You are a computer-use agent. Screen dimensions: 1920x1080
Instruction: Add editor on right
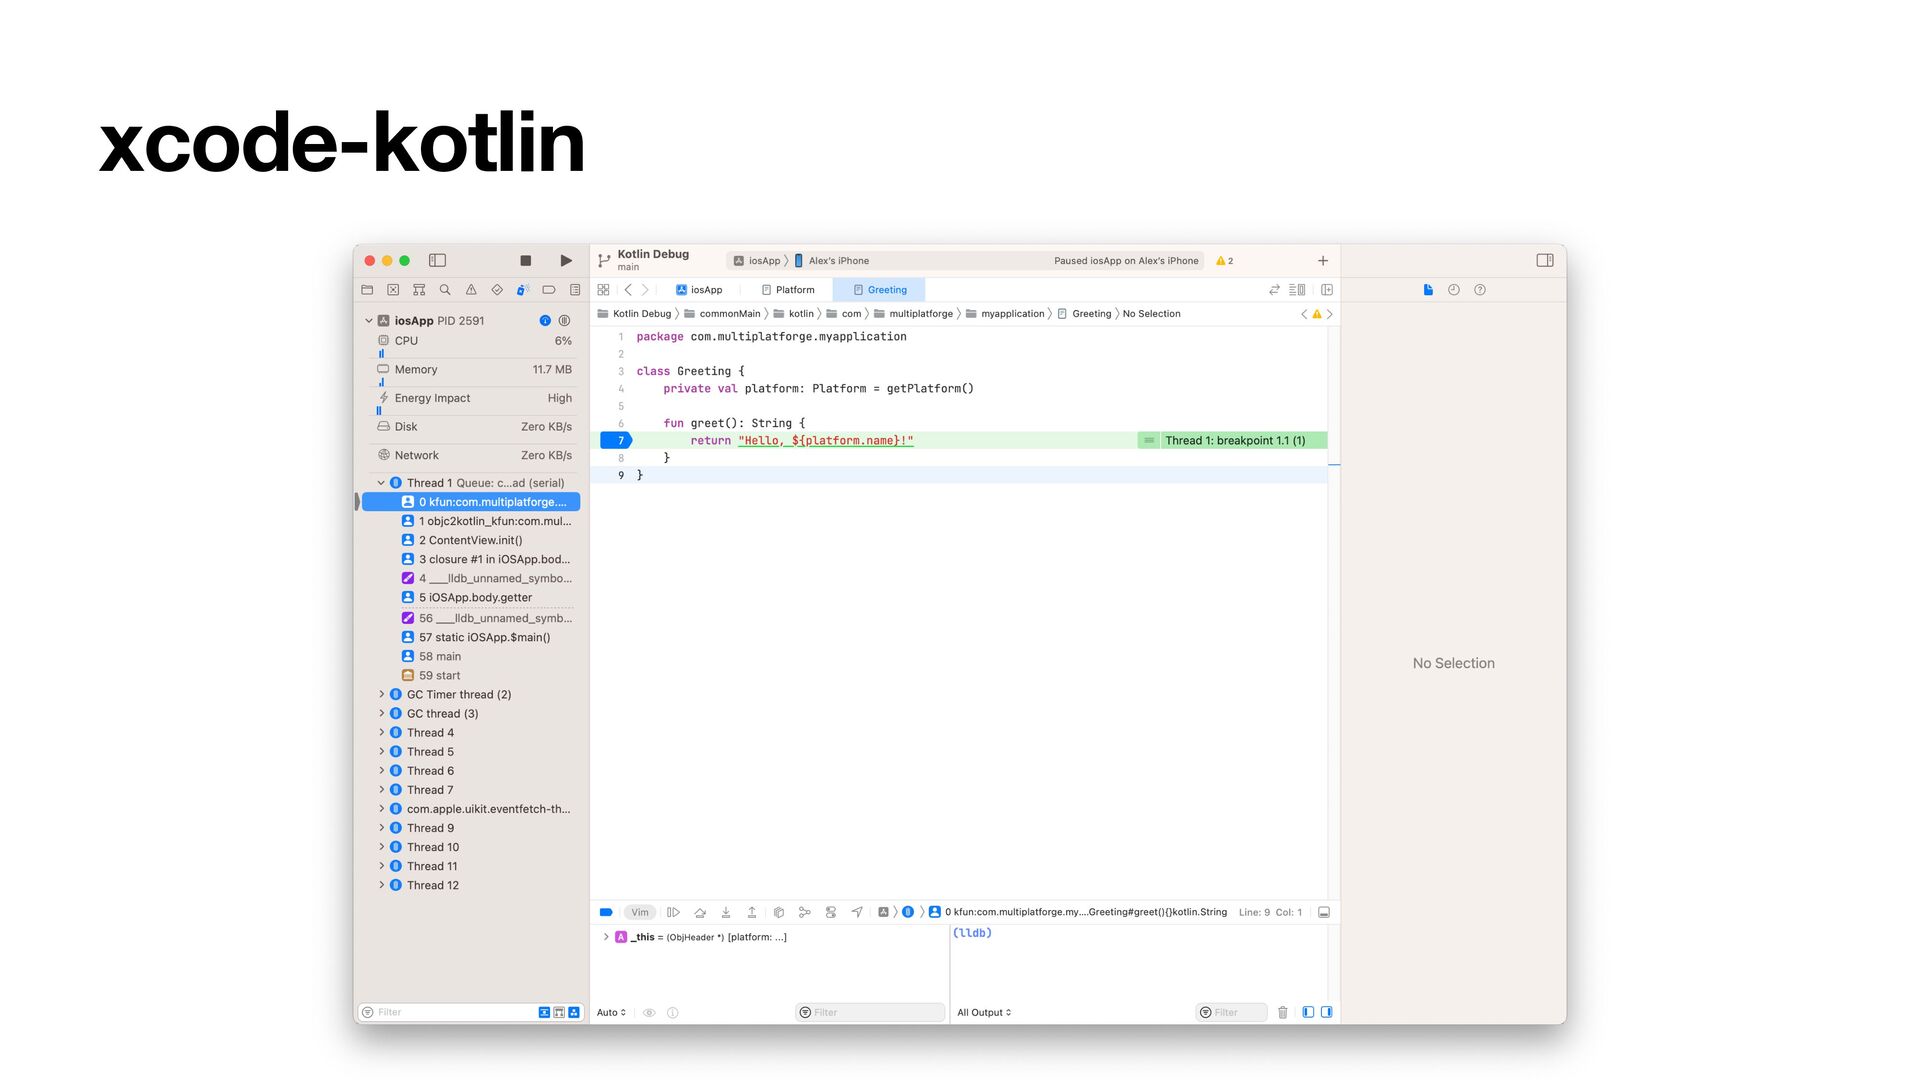pyautogui.click(x=1327, y=290)
